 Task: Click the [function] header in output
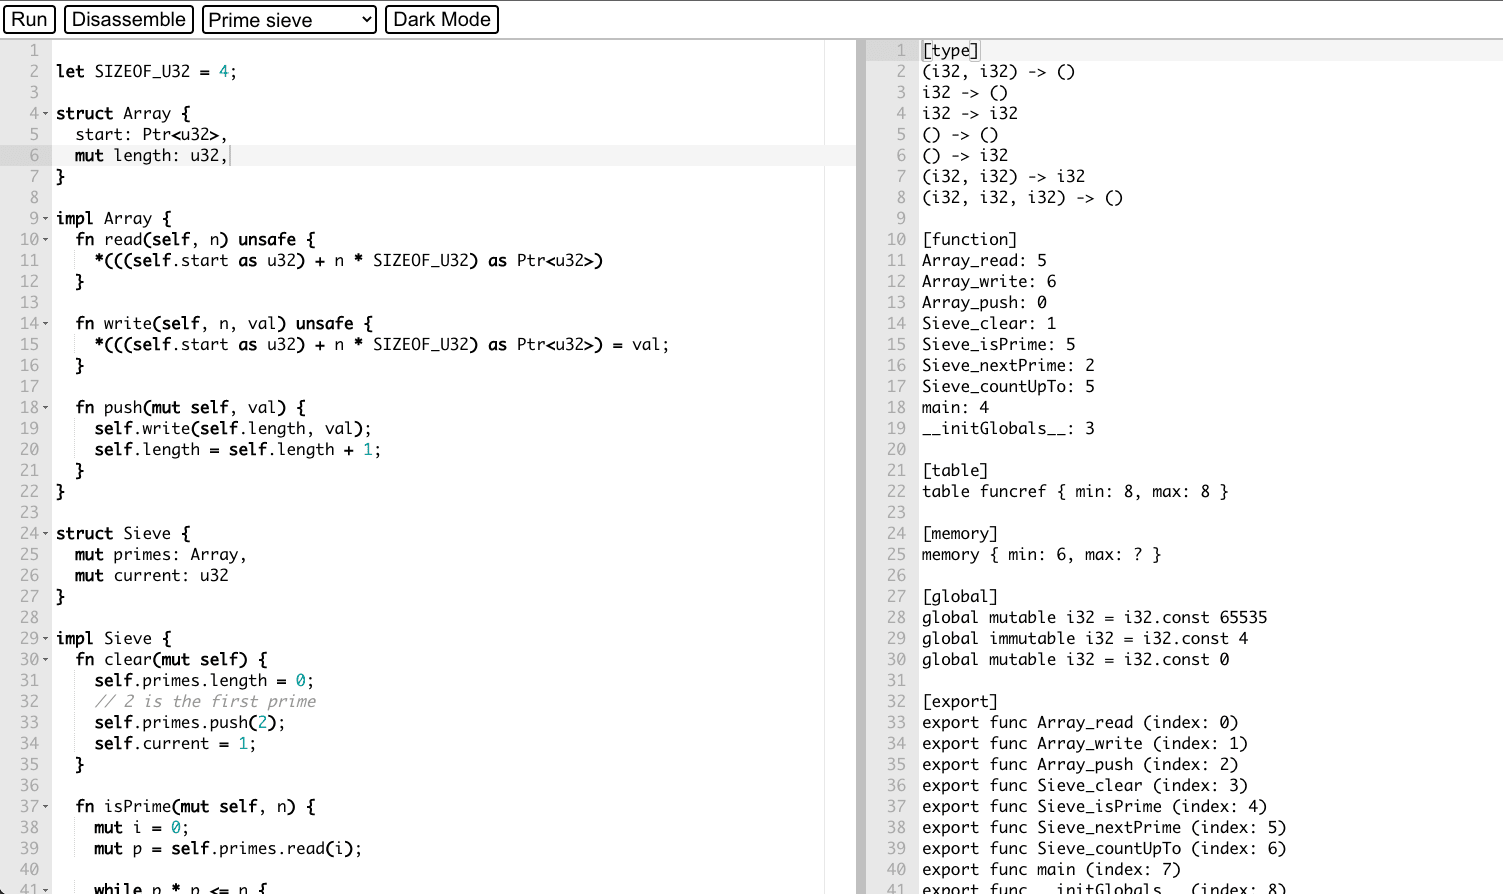click(x=969, y=239)
